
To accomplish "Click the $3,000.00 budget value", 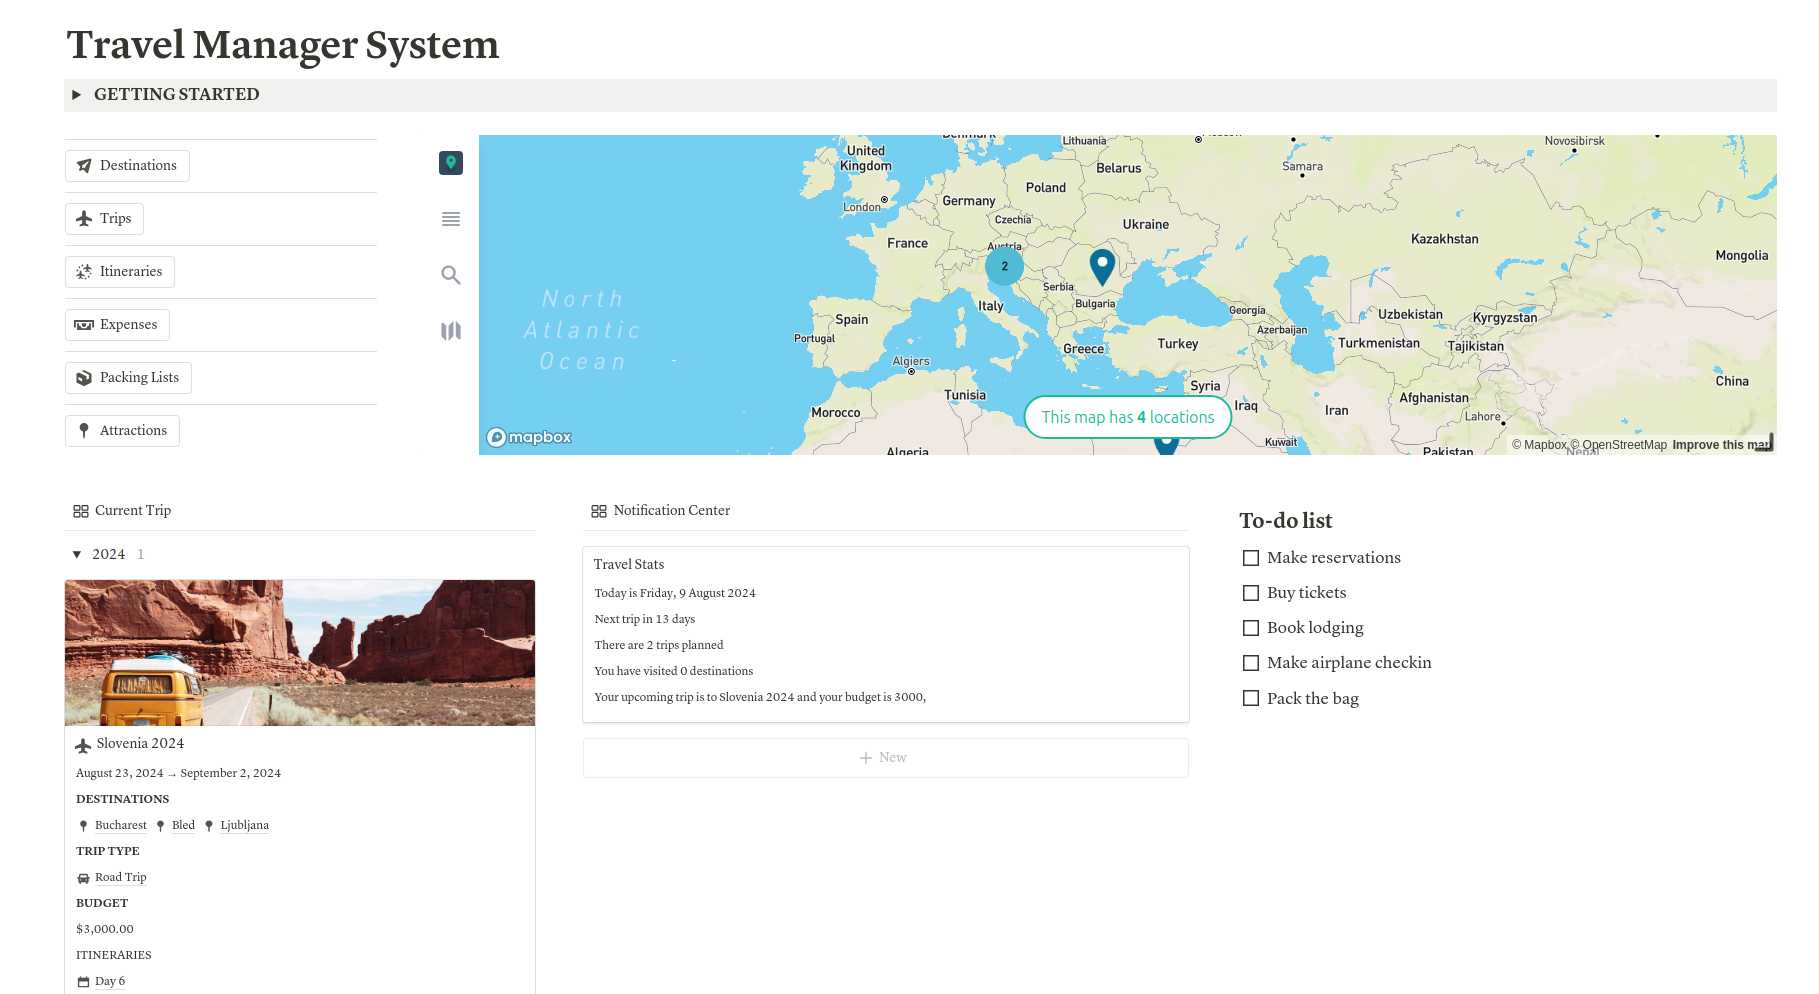I will pyautogui.click(x=105, y=930).
